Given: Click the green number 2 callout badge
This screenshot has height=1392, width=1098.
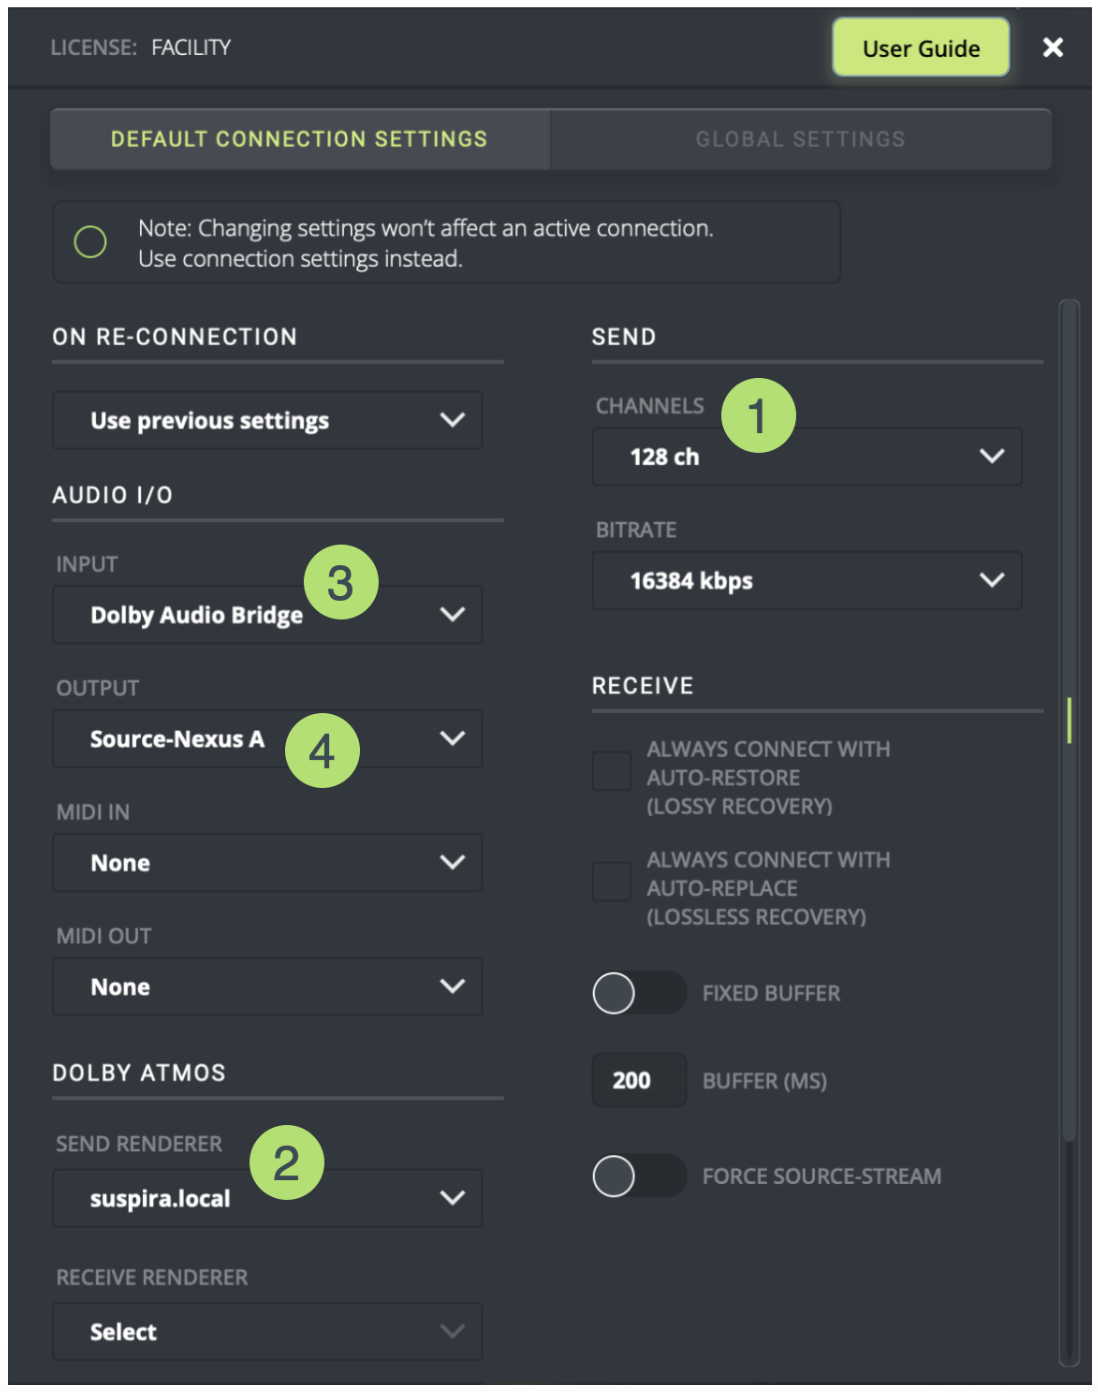Looking at the screenshot, I should [x=286, y=1162].
